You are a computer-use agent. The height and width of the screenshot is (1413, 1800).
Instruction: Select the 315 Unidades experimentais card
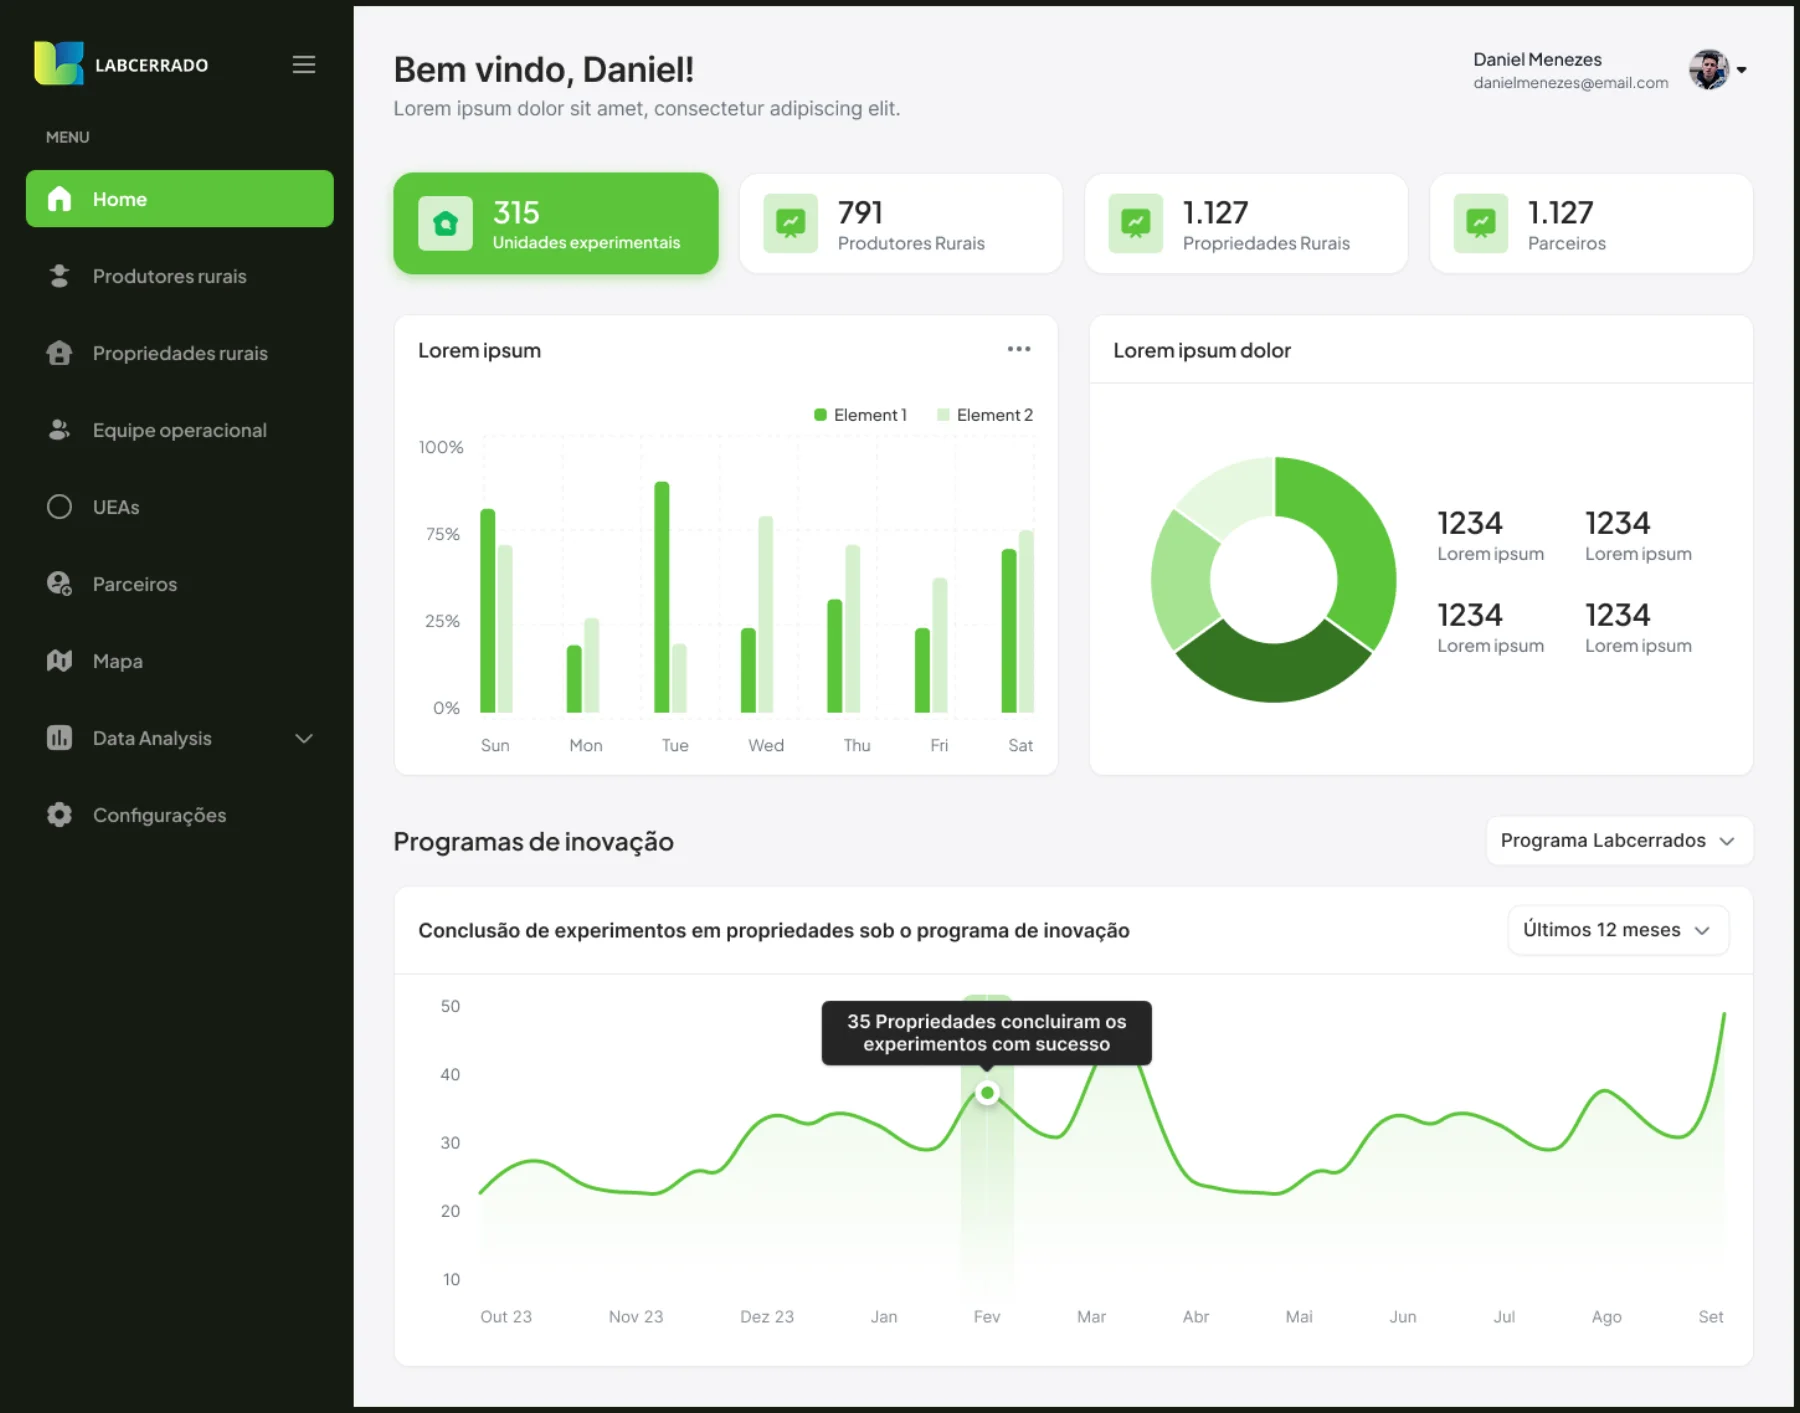click(x=556, y=223)
